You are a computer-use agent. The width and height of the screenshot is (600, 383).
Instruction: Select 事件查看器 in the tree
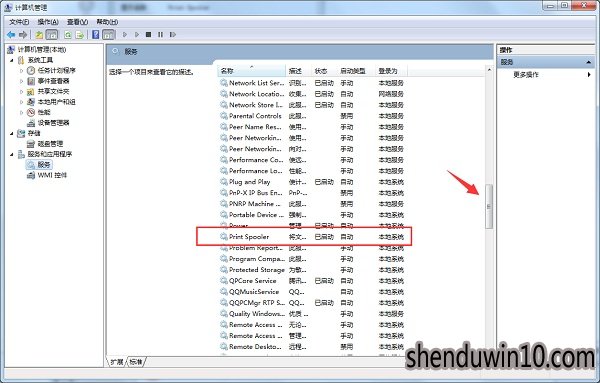54,81
